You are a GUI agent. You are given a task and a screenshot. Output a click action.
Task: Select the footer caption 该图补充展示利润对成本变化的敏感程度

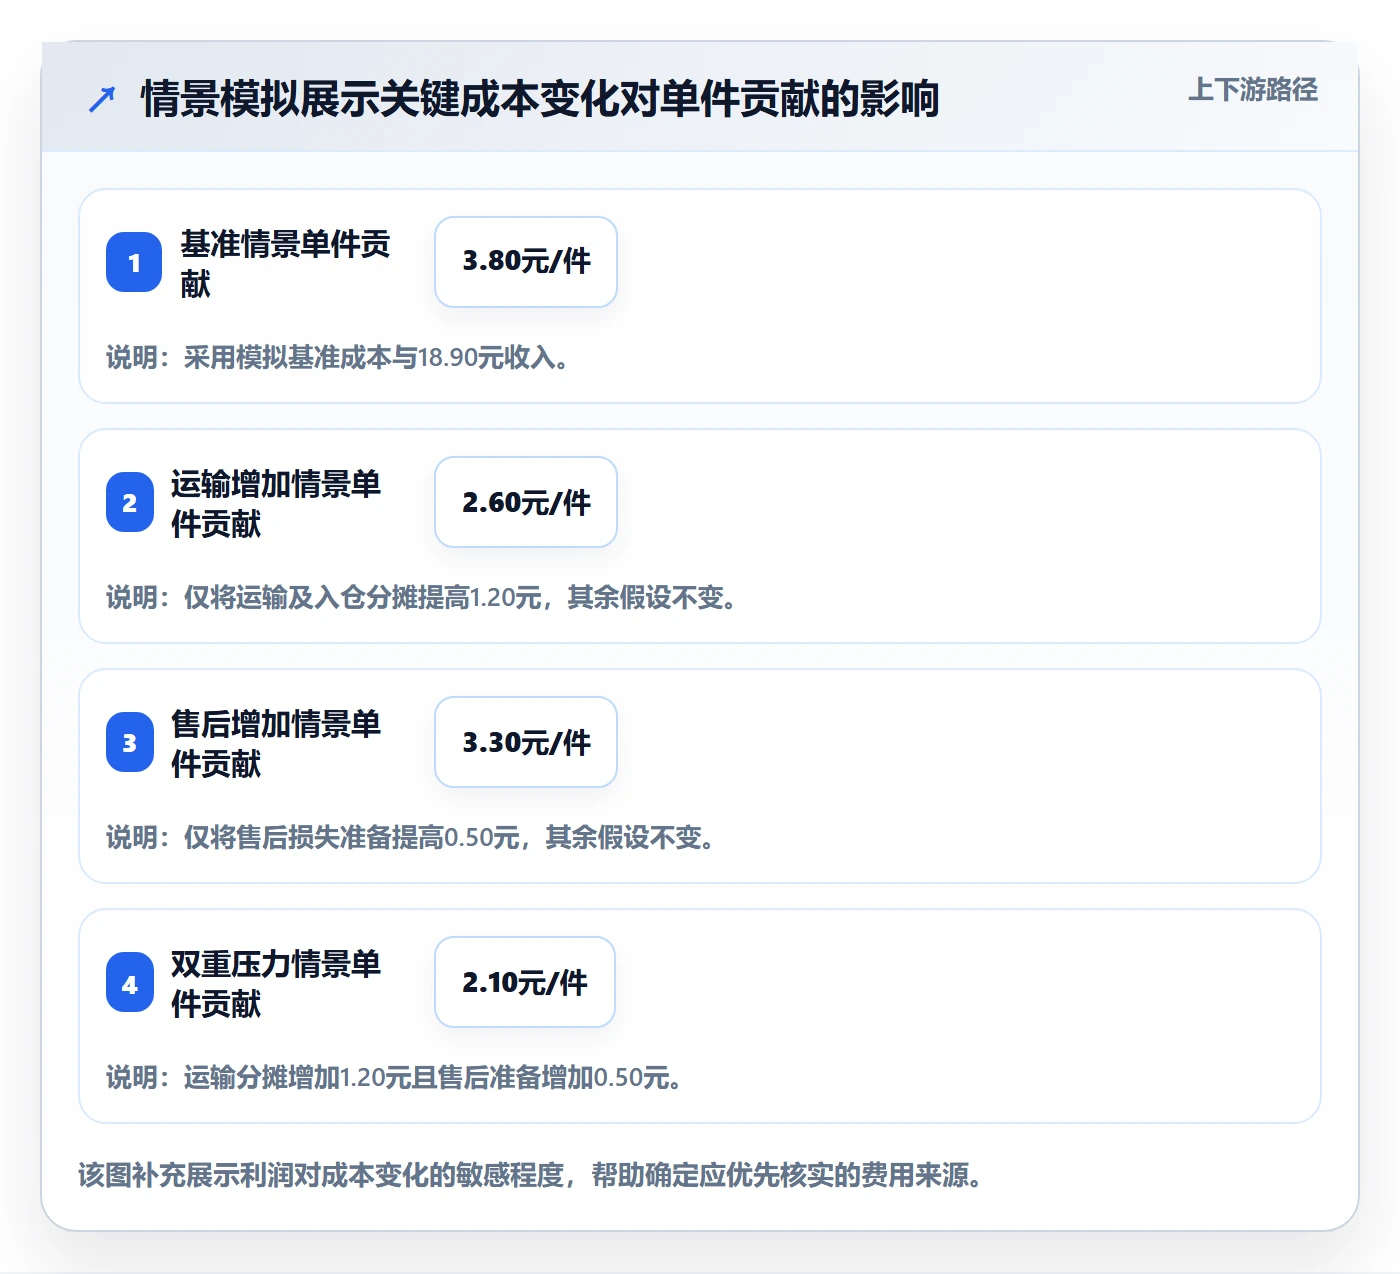[x=532, y=1175]
